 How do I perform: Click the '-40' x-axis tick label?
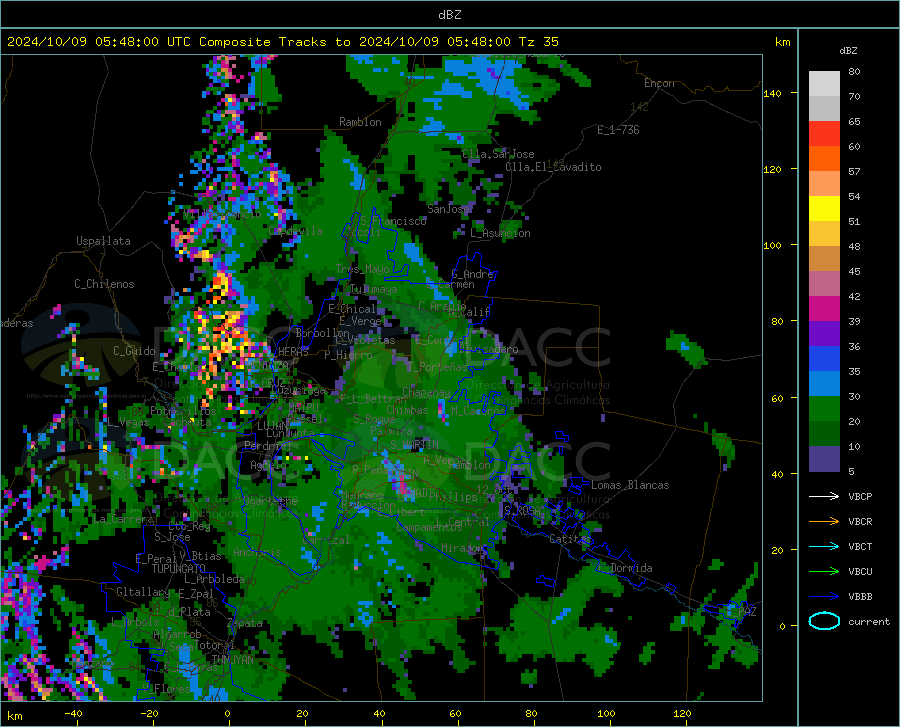[x=73, y=713]
